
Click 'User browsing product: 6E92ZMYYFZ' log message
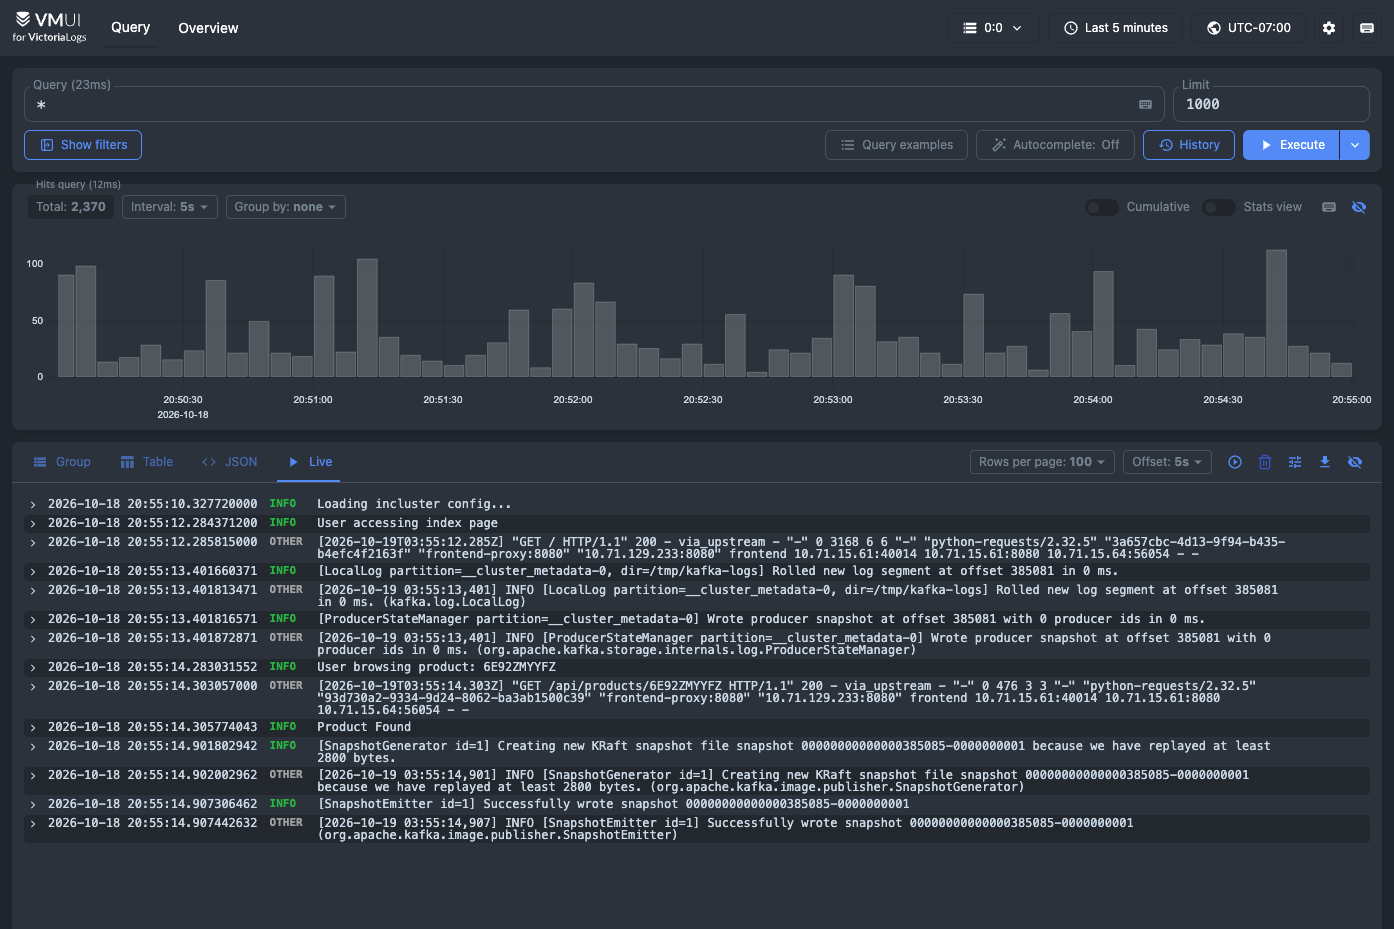click(x=436, y=667)
